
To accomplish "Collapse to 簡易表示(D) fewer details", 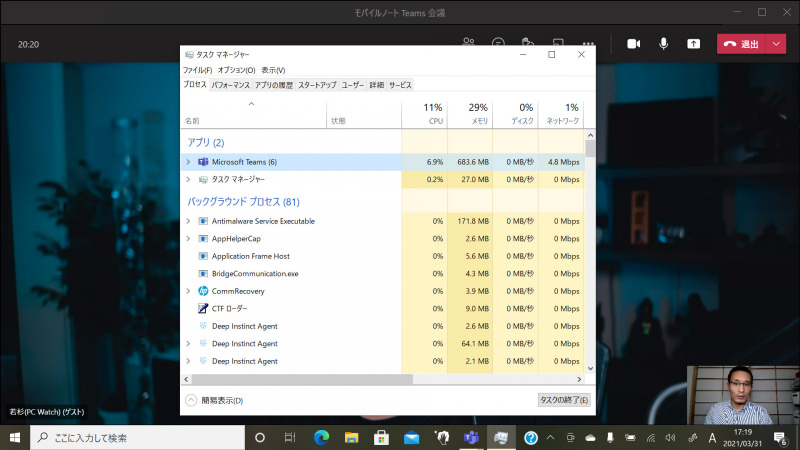I will (214, 401).
